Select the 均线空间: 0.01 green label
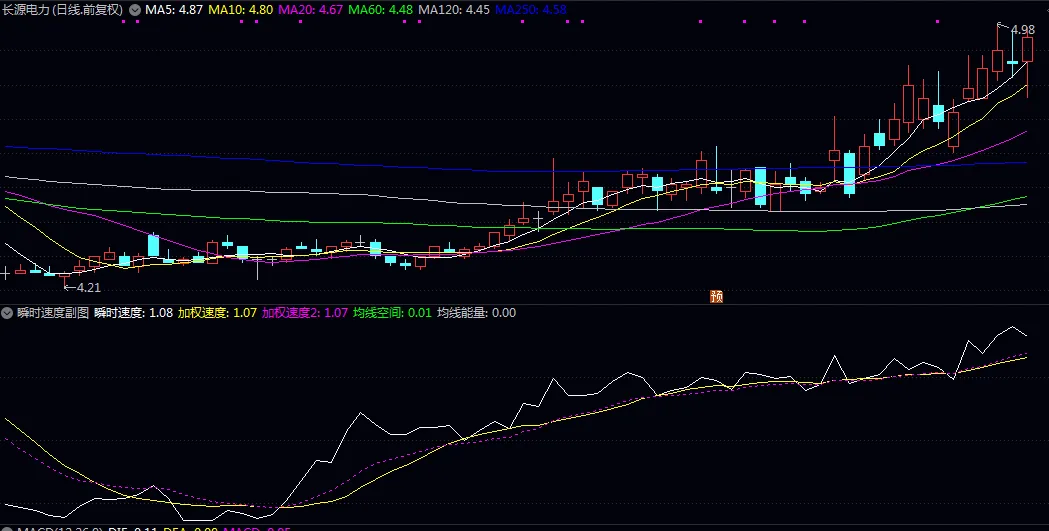This screenshot has width=1049, height=531. tap(393, 312)
